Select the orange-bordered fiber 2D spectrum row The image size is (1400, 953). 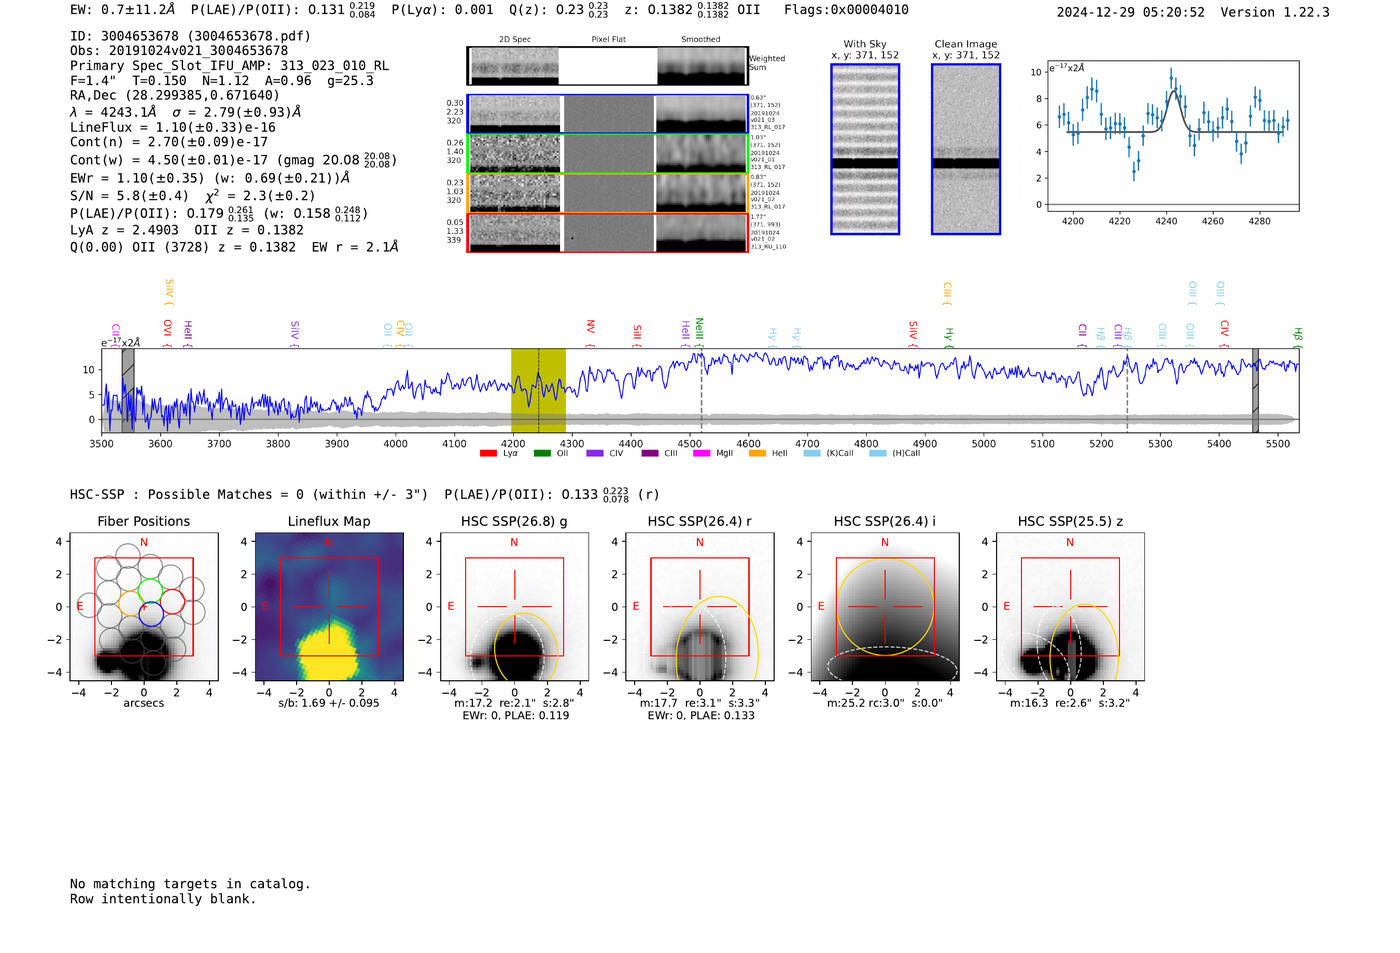click(608, 193)
